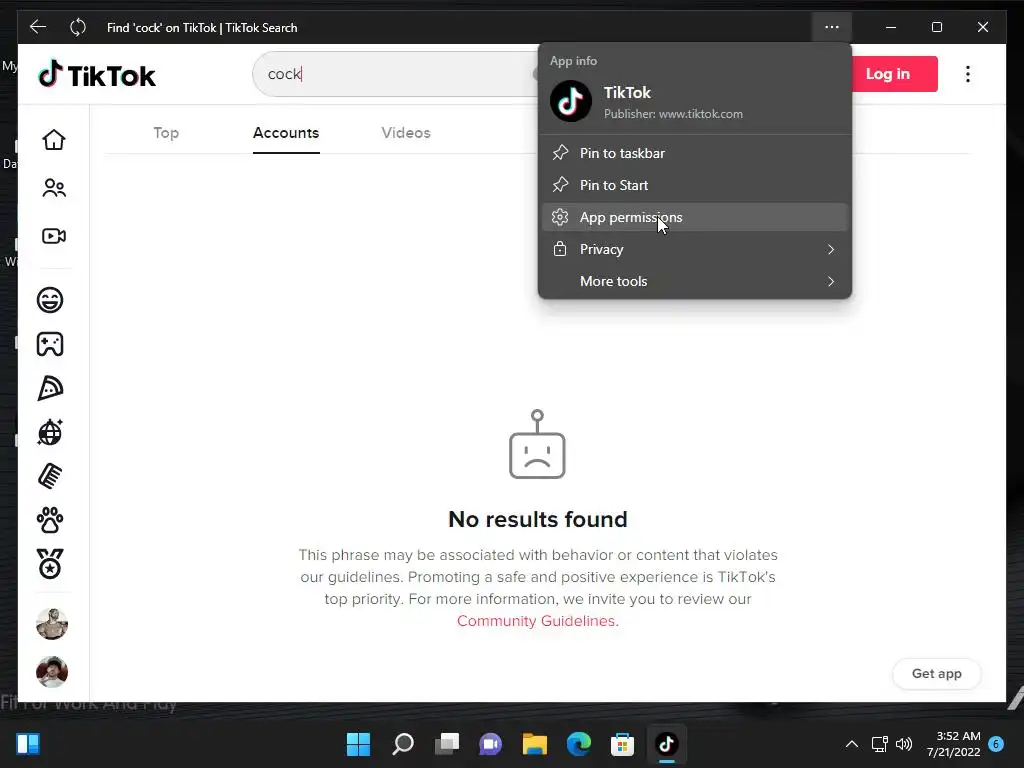
Task: Go back using the title bar arrow
Action: point(38,27)
